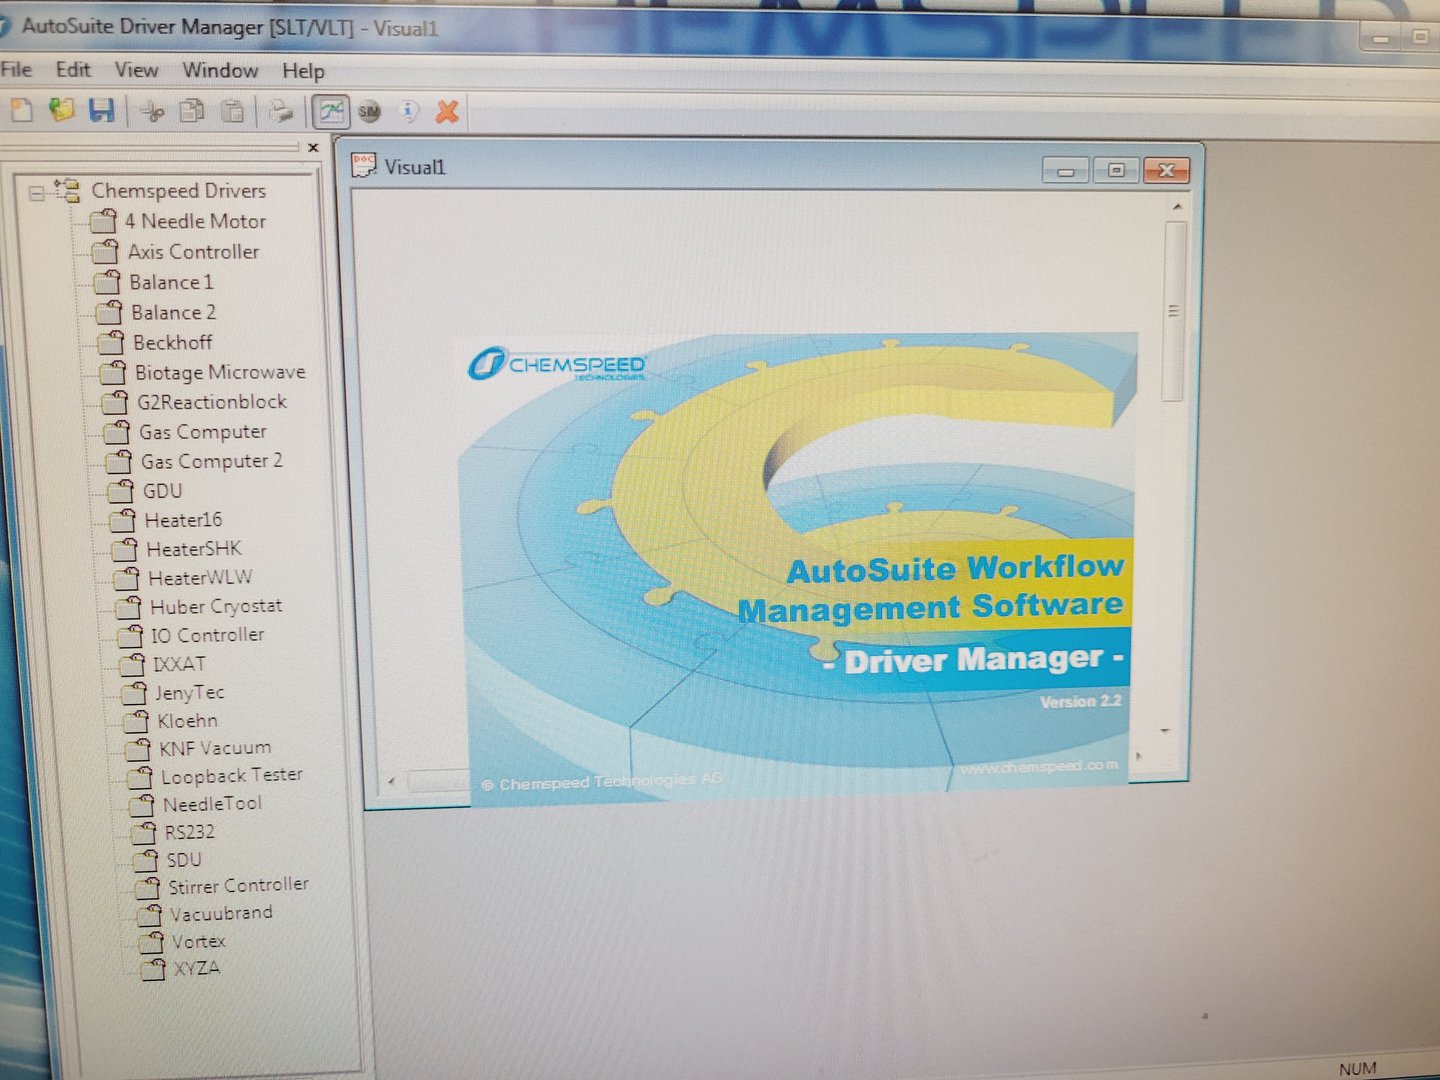Close the driver tree side panel
This screenshot has height=1080, width=1440.
[x=313, y=148]
